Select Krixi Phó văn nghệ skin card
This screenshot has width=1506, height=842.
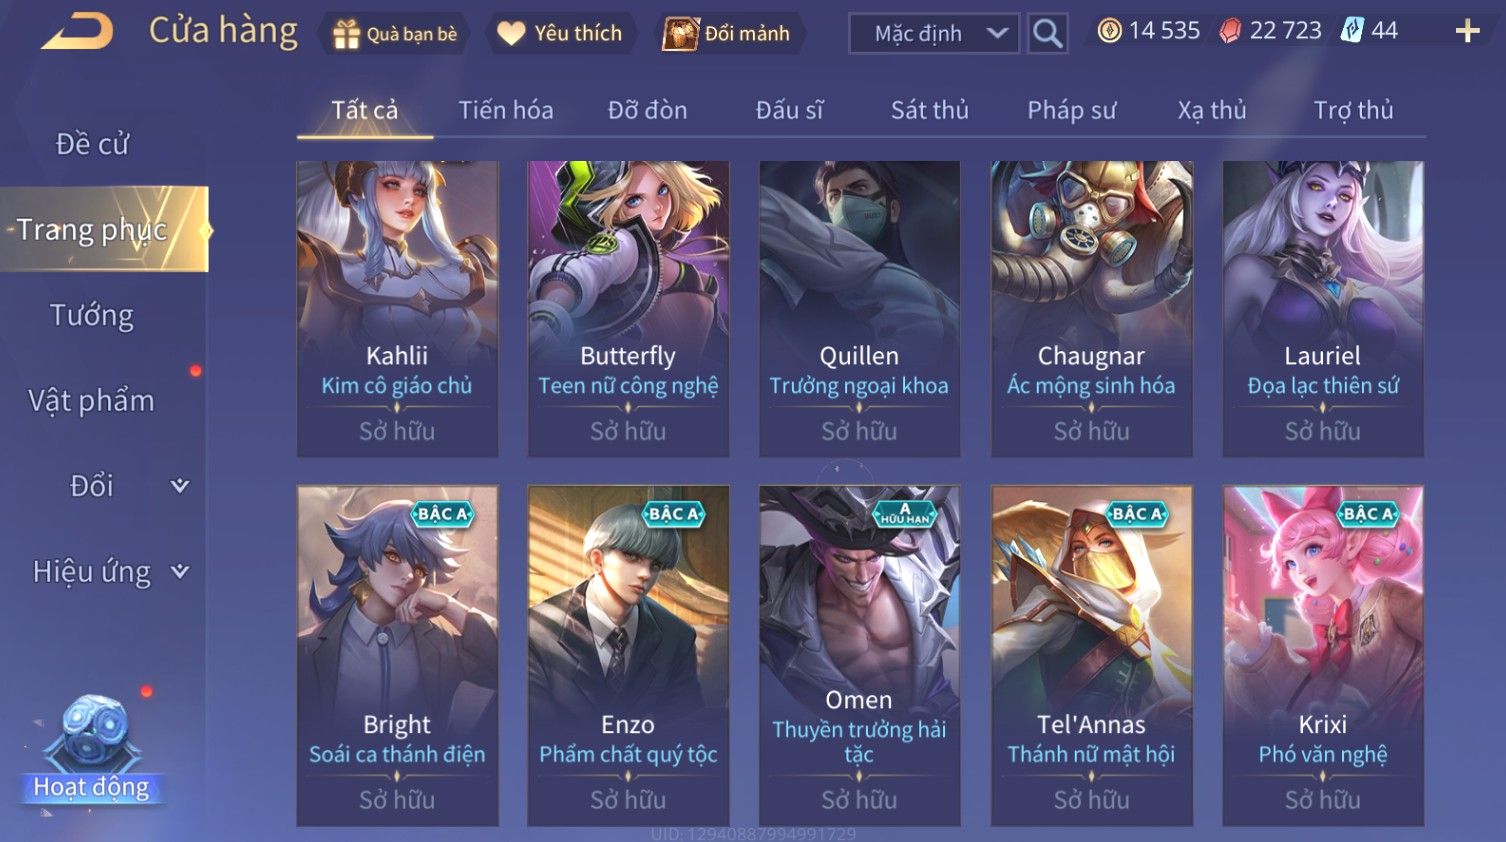[1323, 656]
